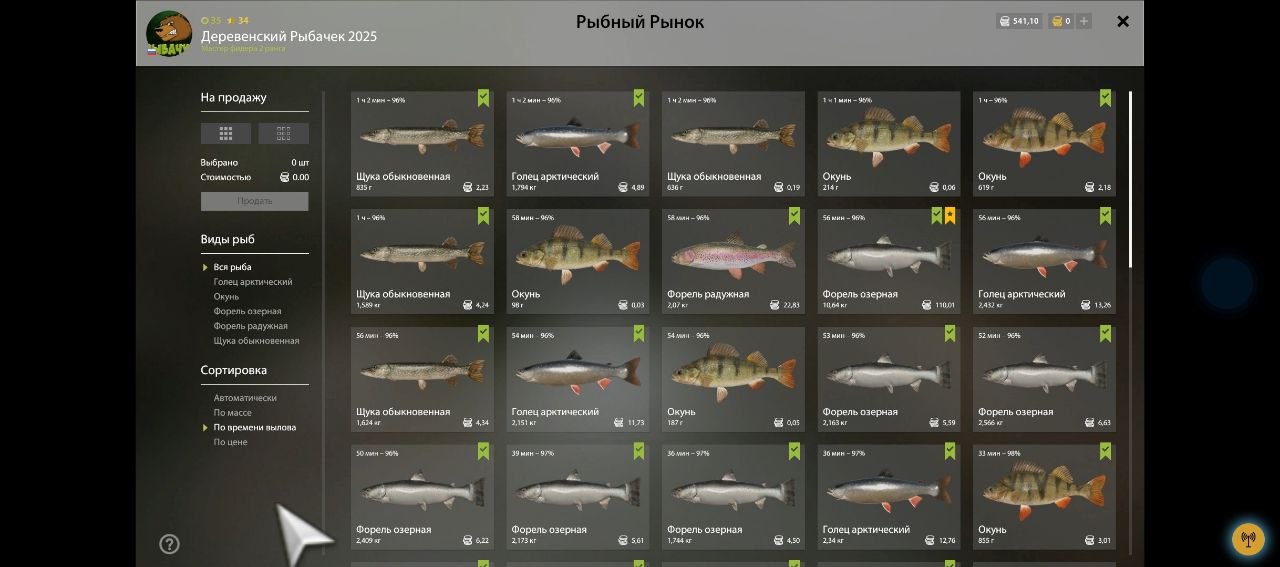Click the fish list vertical scrollbar
This screenshot has height=567, width=1280.
point(1131,180)
